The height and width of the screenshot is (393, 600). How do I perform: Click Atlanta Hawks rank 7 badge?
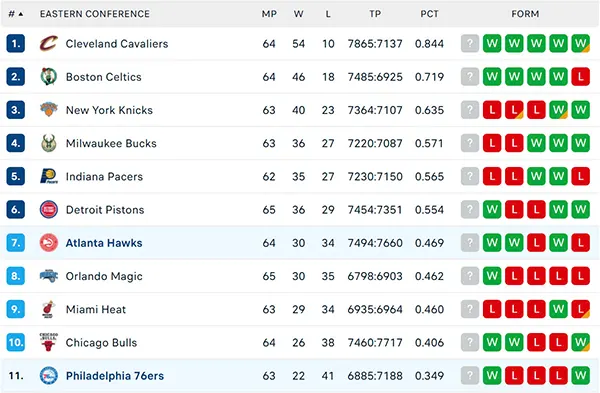(16, 243)
